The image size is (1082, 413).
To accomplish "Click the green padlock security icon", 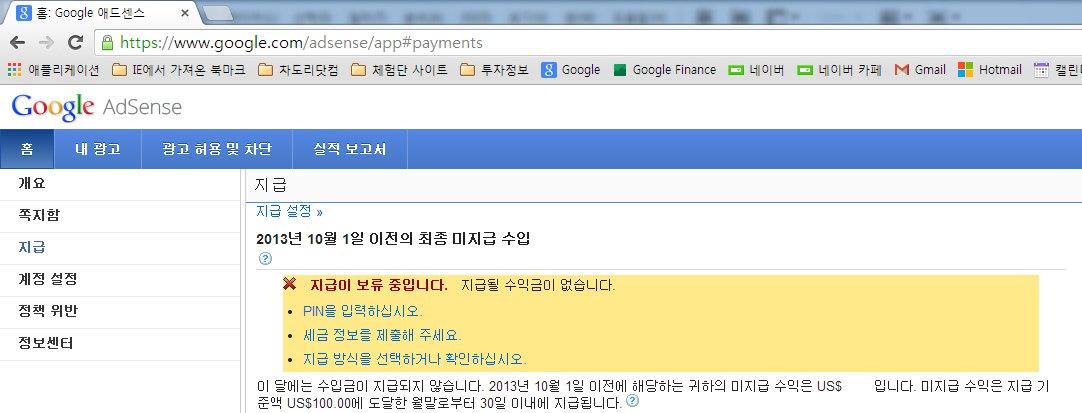I will click(x=107, y=43).
